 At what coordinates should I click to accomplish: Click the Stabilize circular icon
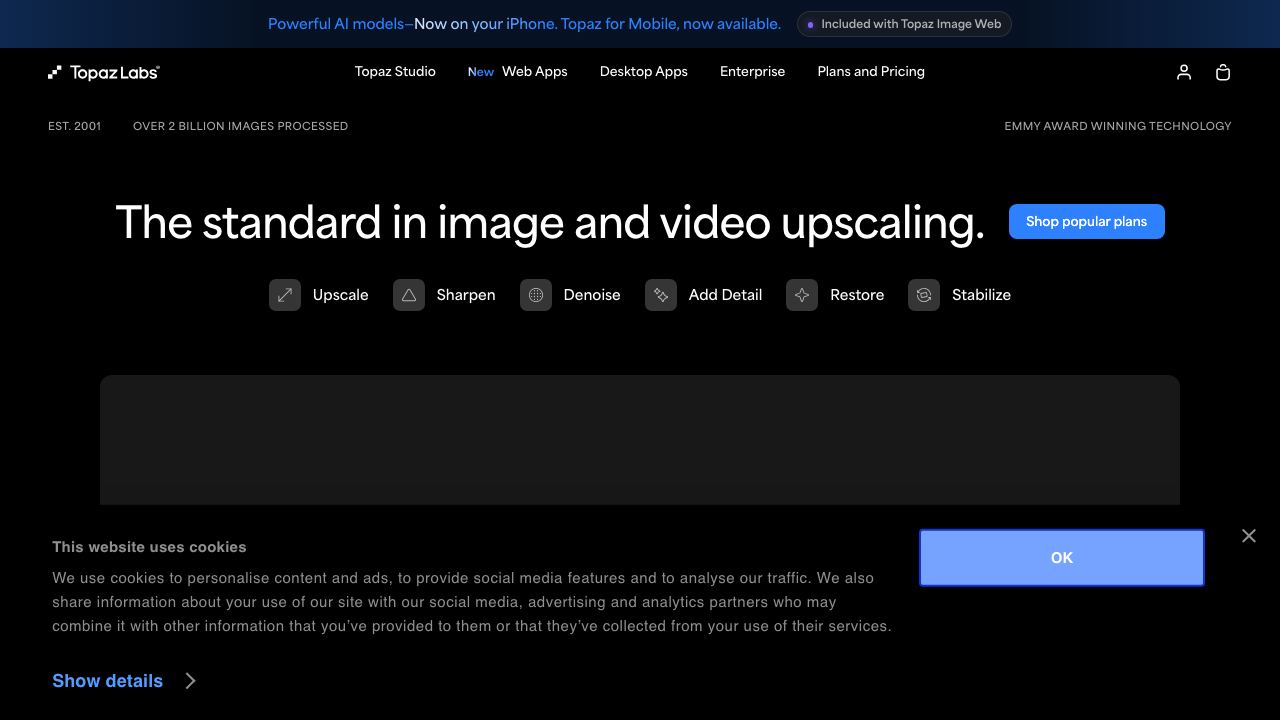pos(924,295)
